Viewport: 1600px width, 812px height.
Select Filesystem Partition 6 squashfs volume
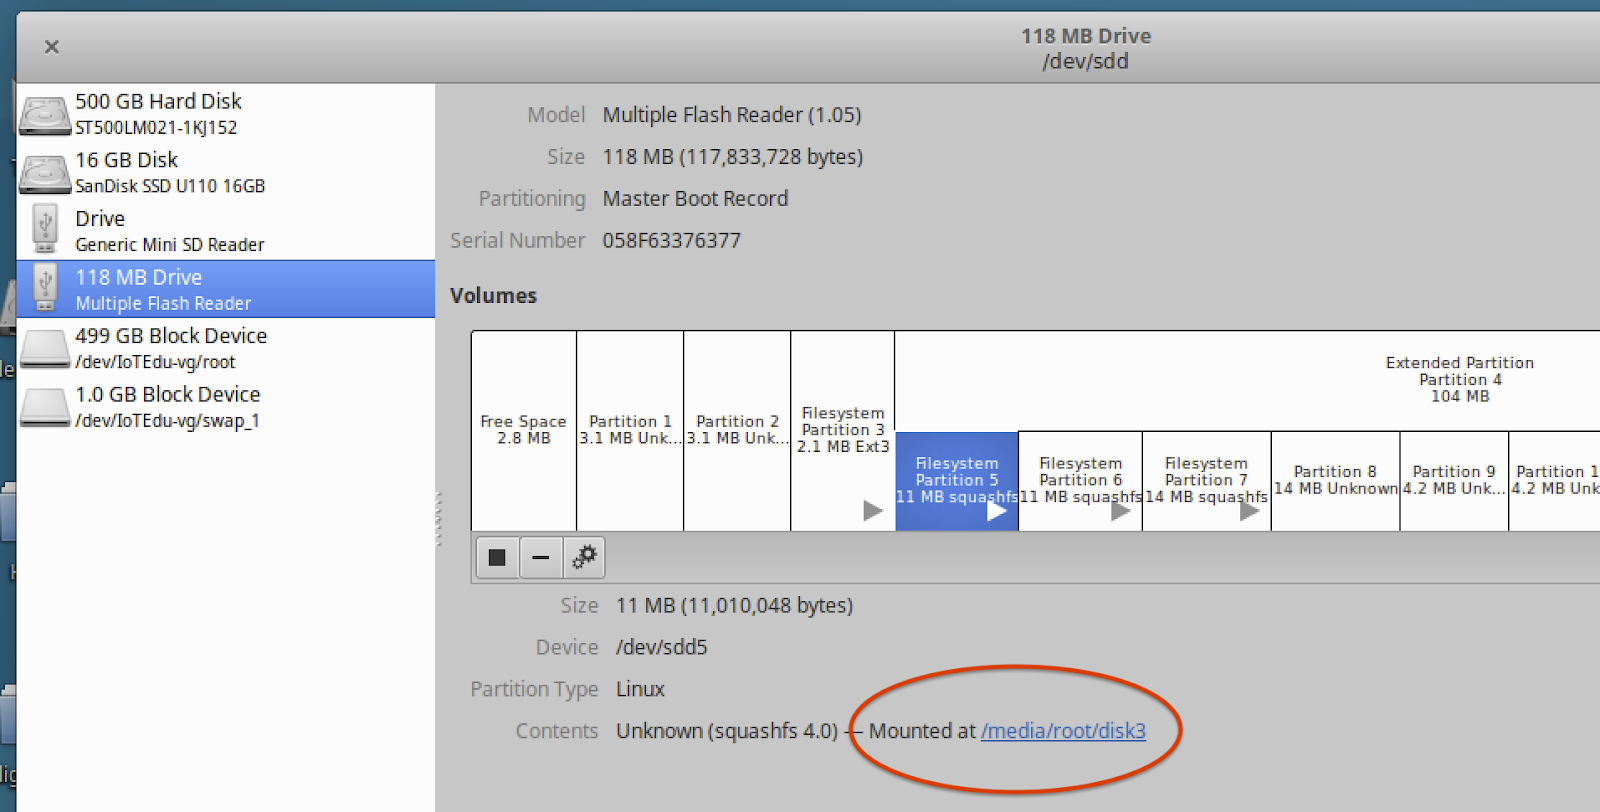pos(1080,480)
